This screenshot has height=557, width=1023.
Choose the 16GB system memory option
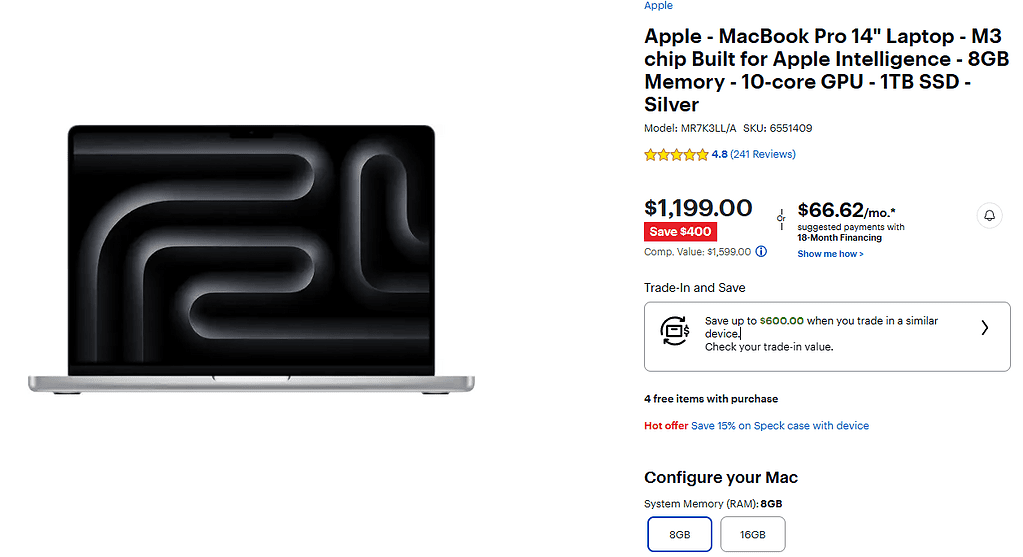tap(752, 534)
